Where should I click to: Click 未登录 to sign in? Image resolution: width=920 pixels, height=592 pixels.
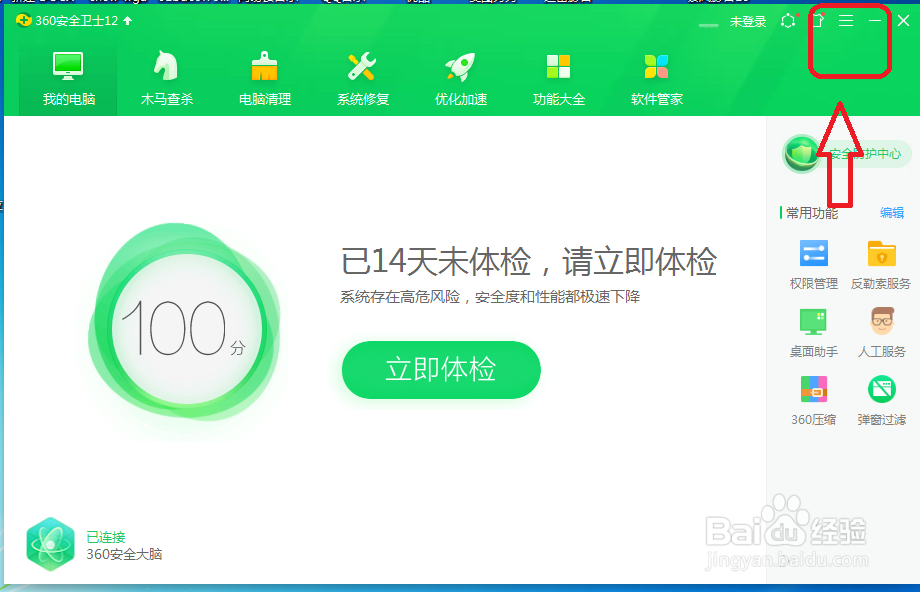tap(748, 22)
